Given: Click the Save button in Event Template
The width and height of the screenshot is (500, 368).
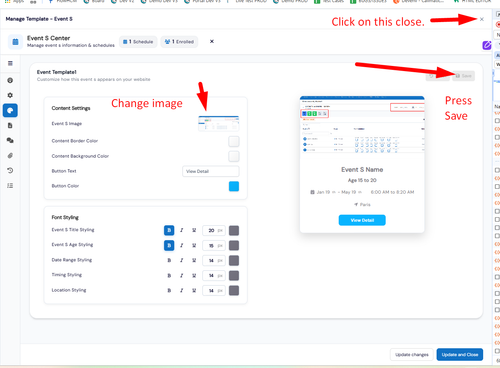Looking at the screenshot, I should (x=463, y=76).
